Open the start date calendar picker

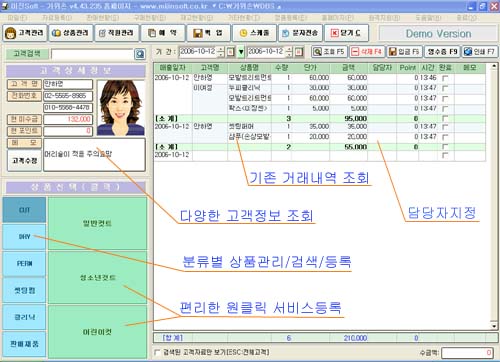(230, 52)
